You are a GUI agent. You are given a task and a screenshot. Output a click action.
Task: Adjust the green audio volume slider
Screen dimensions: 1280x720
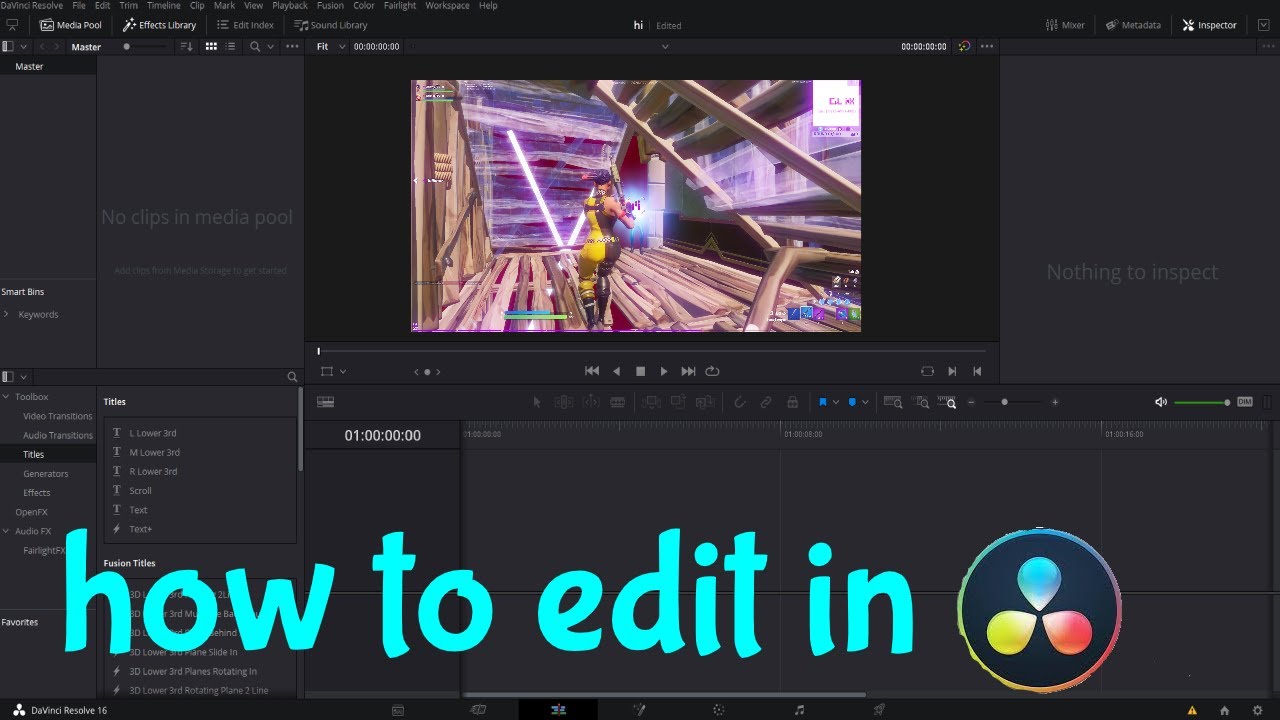1201,402
